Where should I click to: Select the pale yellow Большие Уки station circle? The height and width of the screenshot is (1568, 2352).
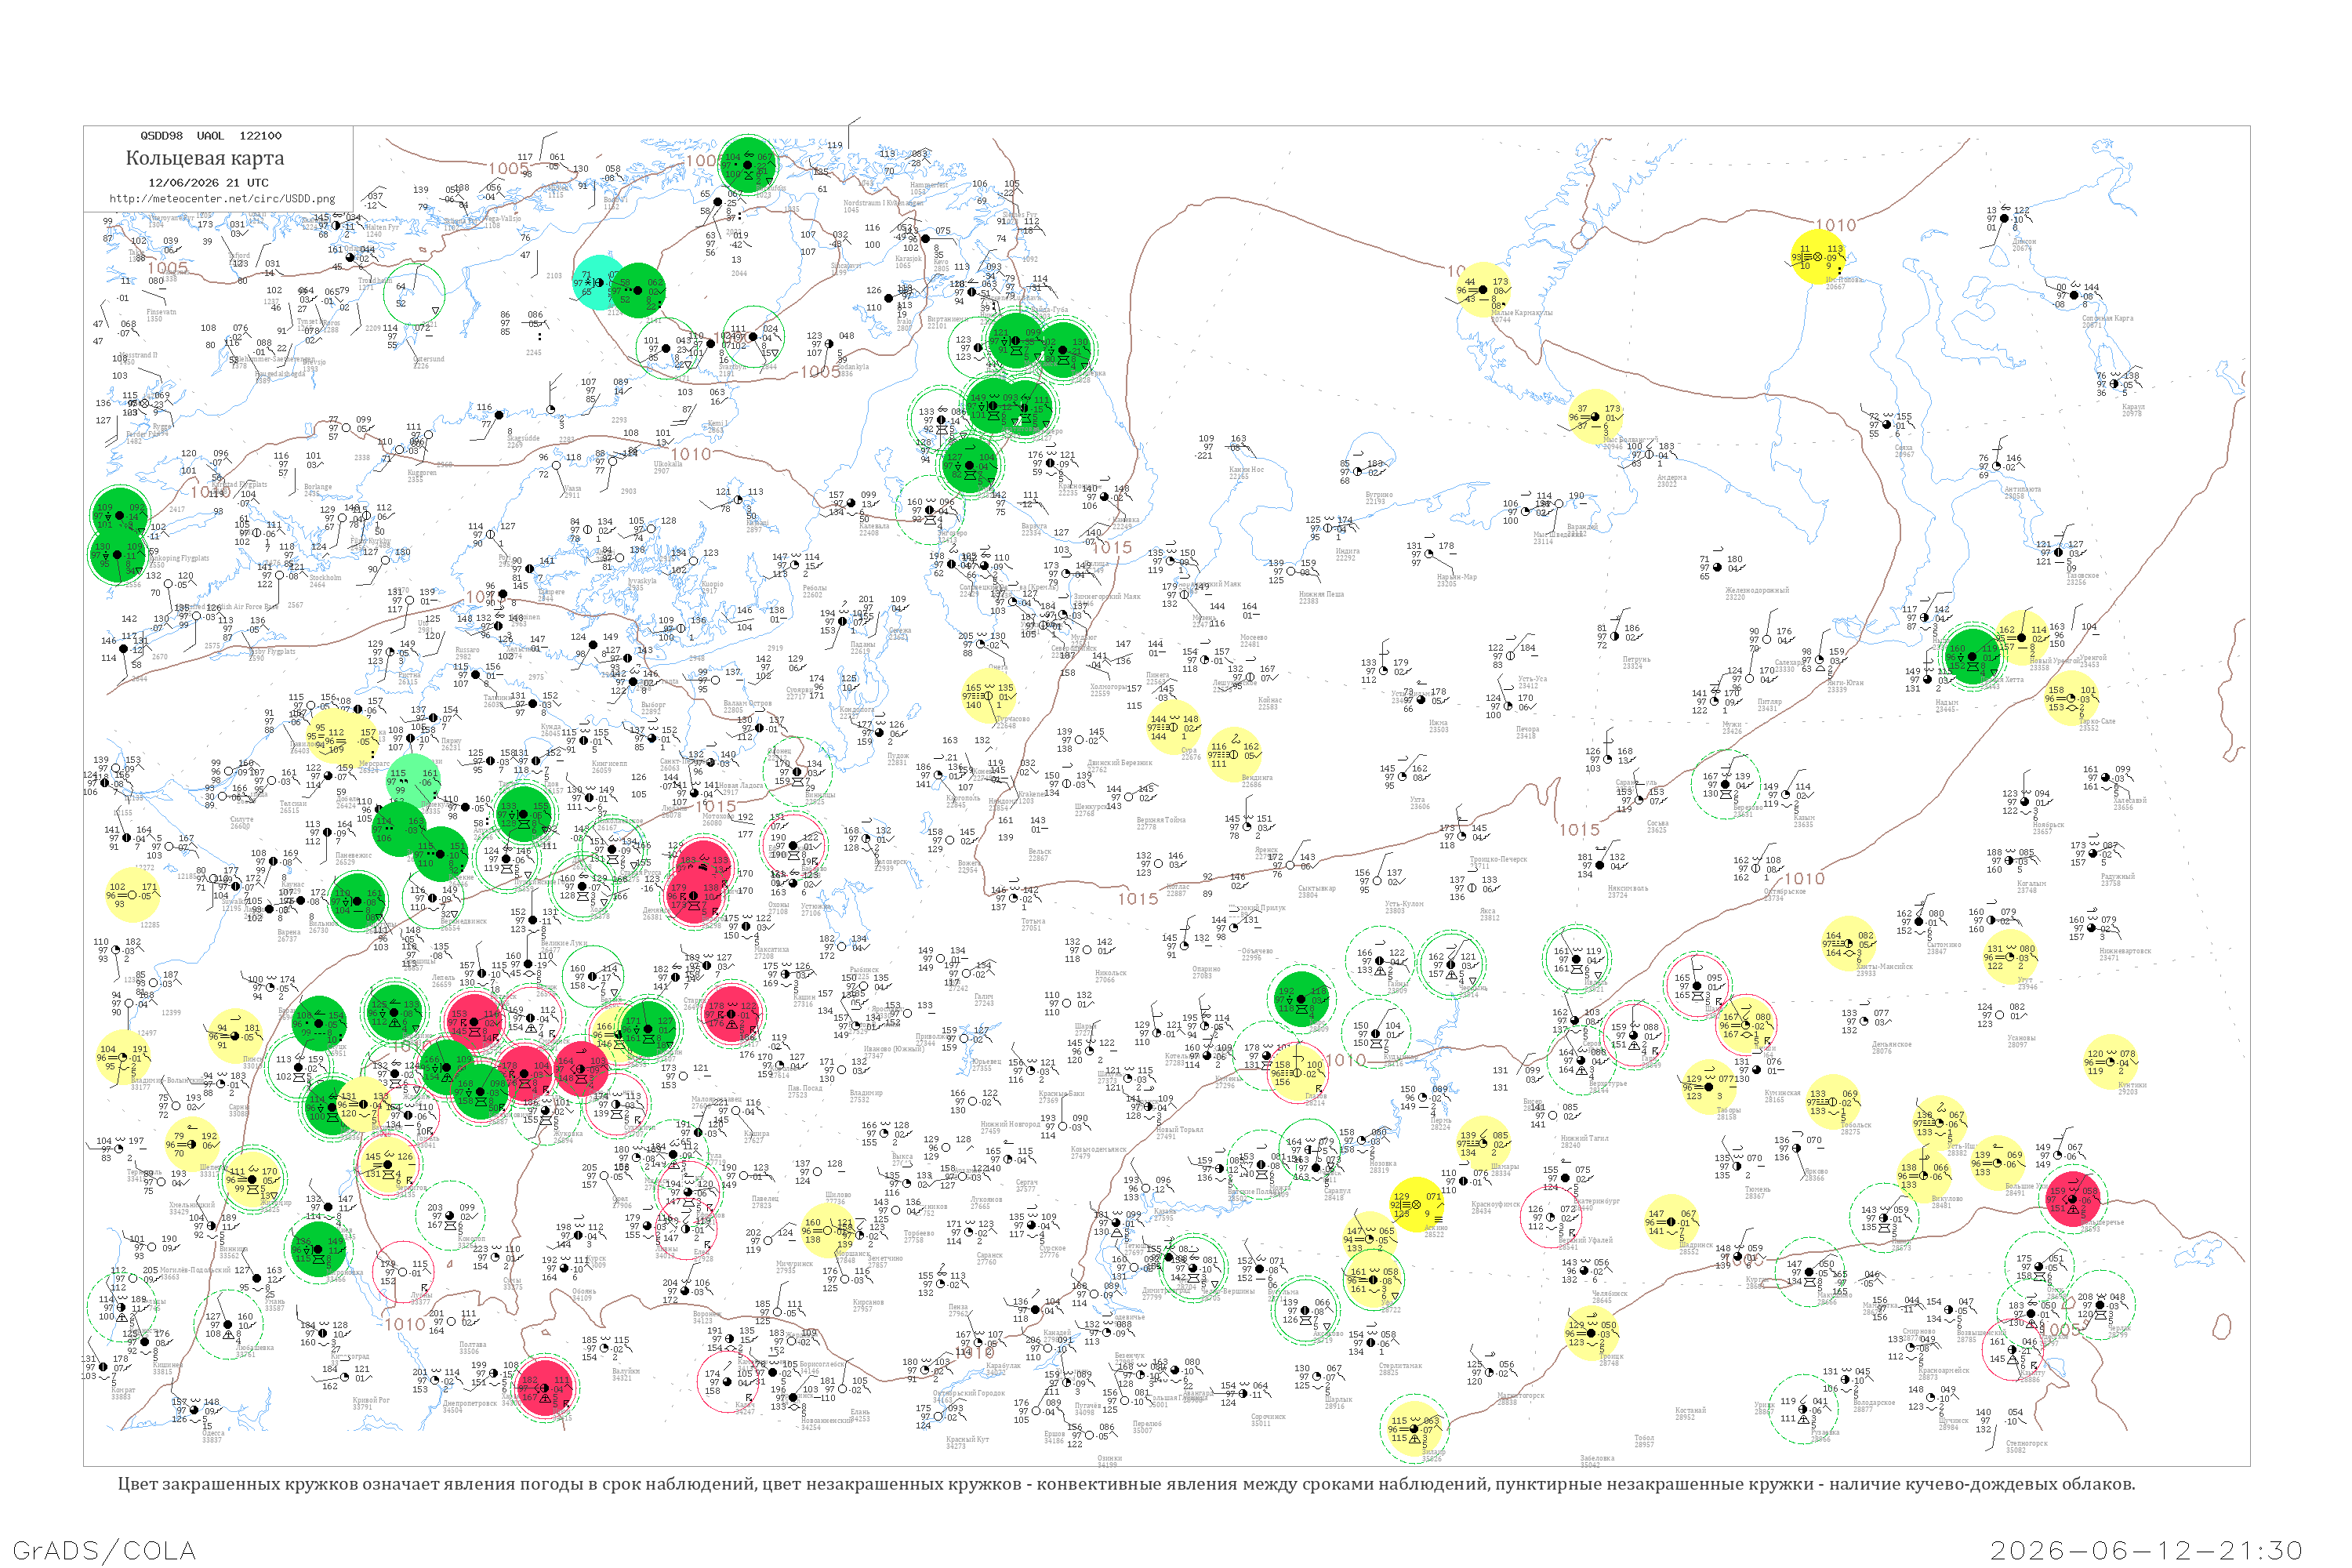[x=1998, y=1163]
